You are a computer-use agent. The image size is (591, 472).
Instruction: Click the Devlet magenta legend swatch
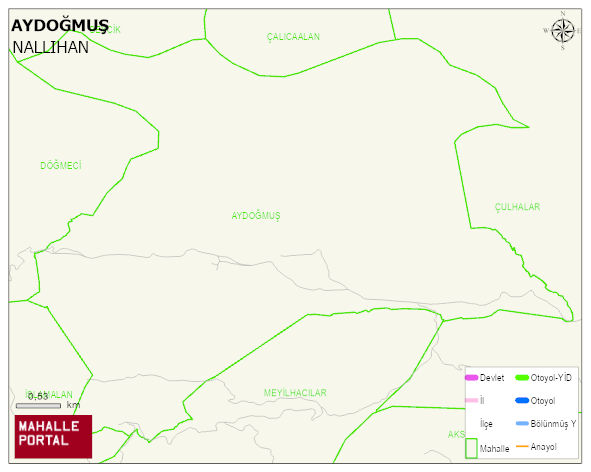[471, 378]
